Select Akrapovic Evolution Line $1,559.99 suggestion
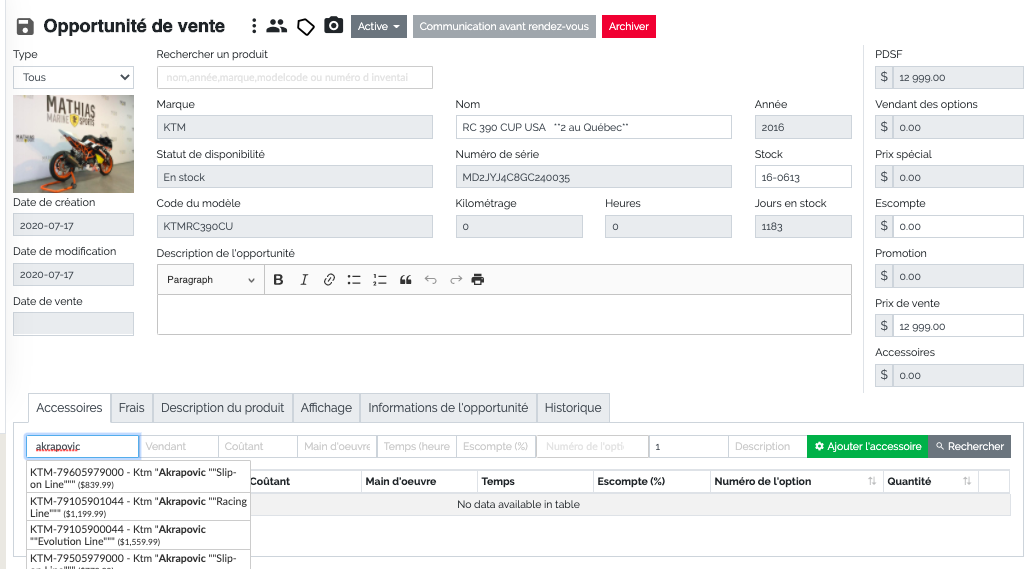1029x569 pixels. point(138,535)
